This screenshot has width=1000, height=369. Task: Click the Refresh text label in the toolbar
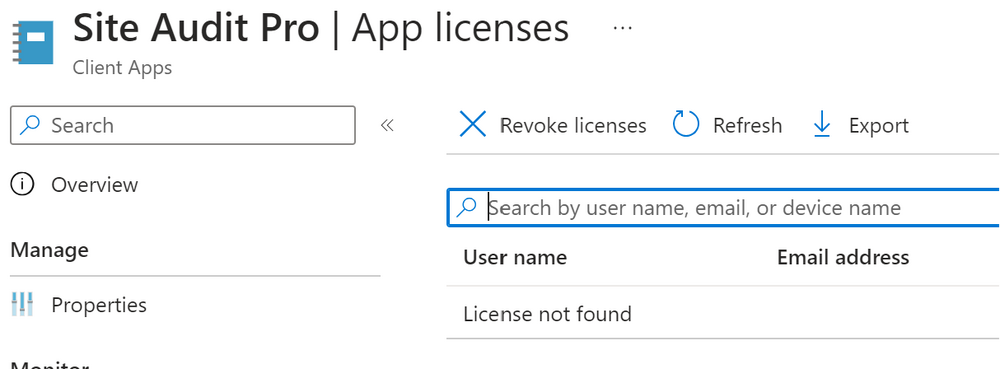pyautogui.click(x=747, y=126)
